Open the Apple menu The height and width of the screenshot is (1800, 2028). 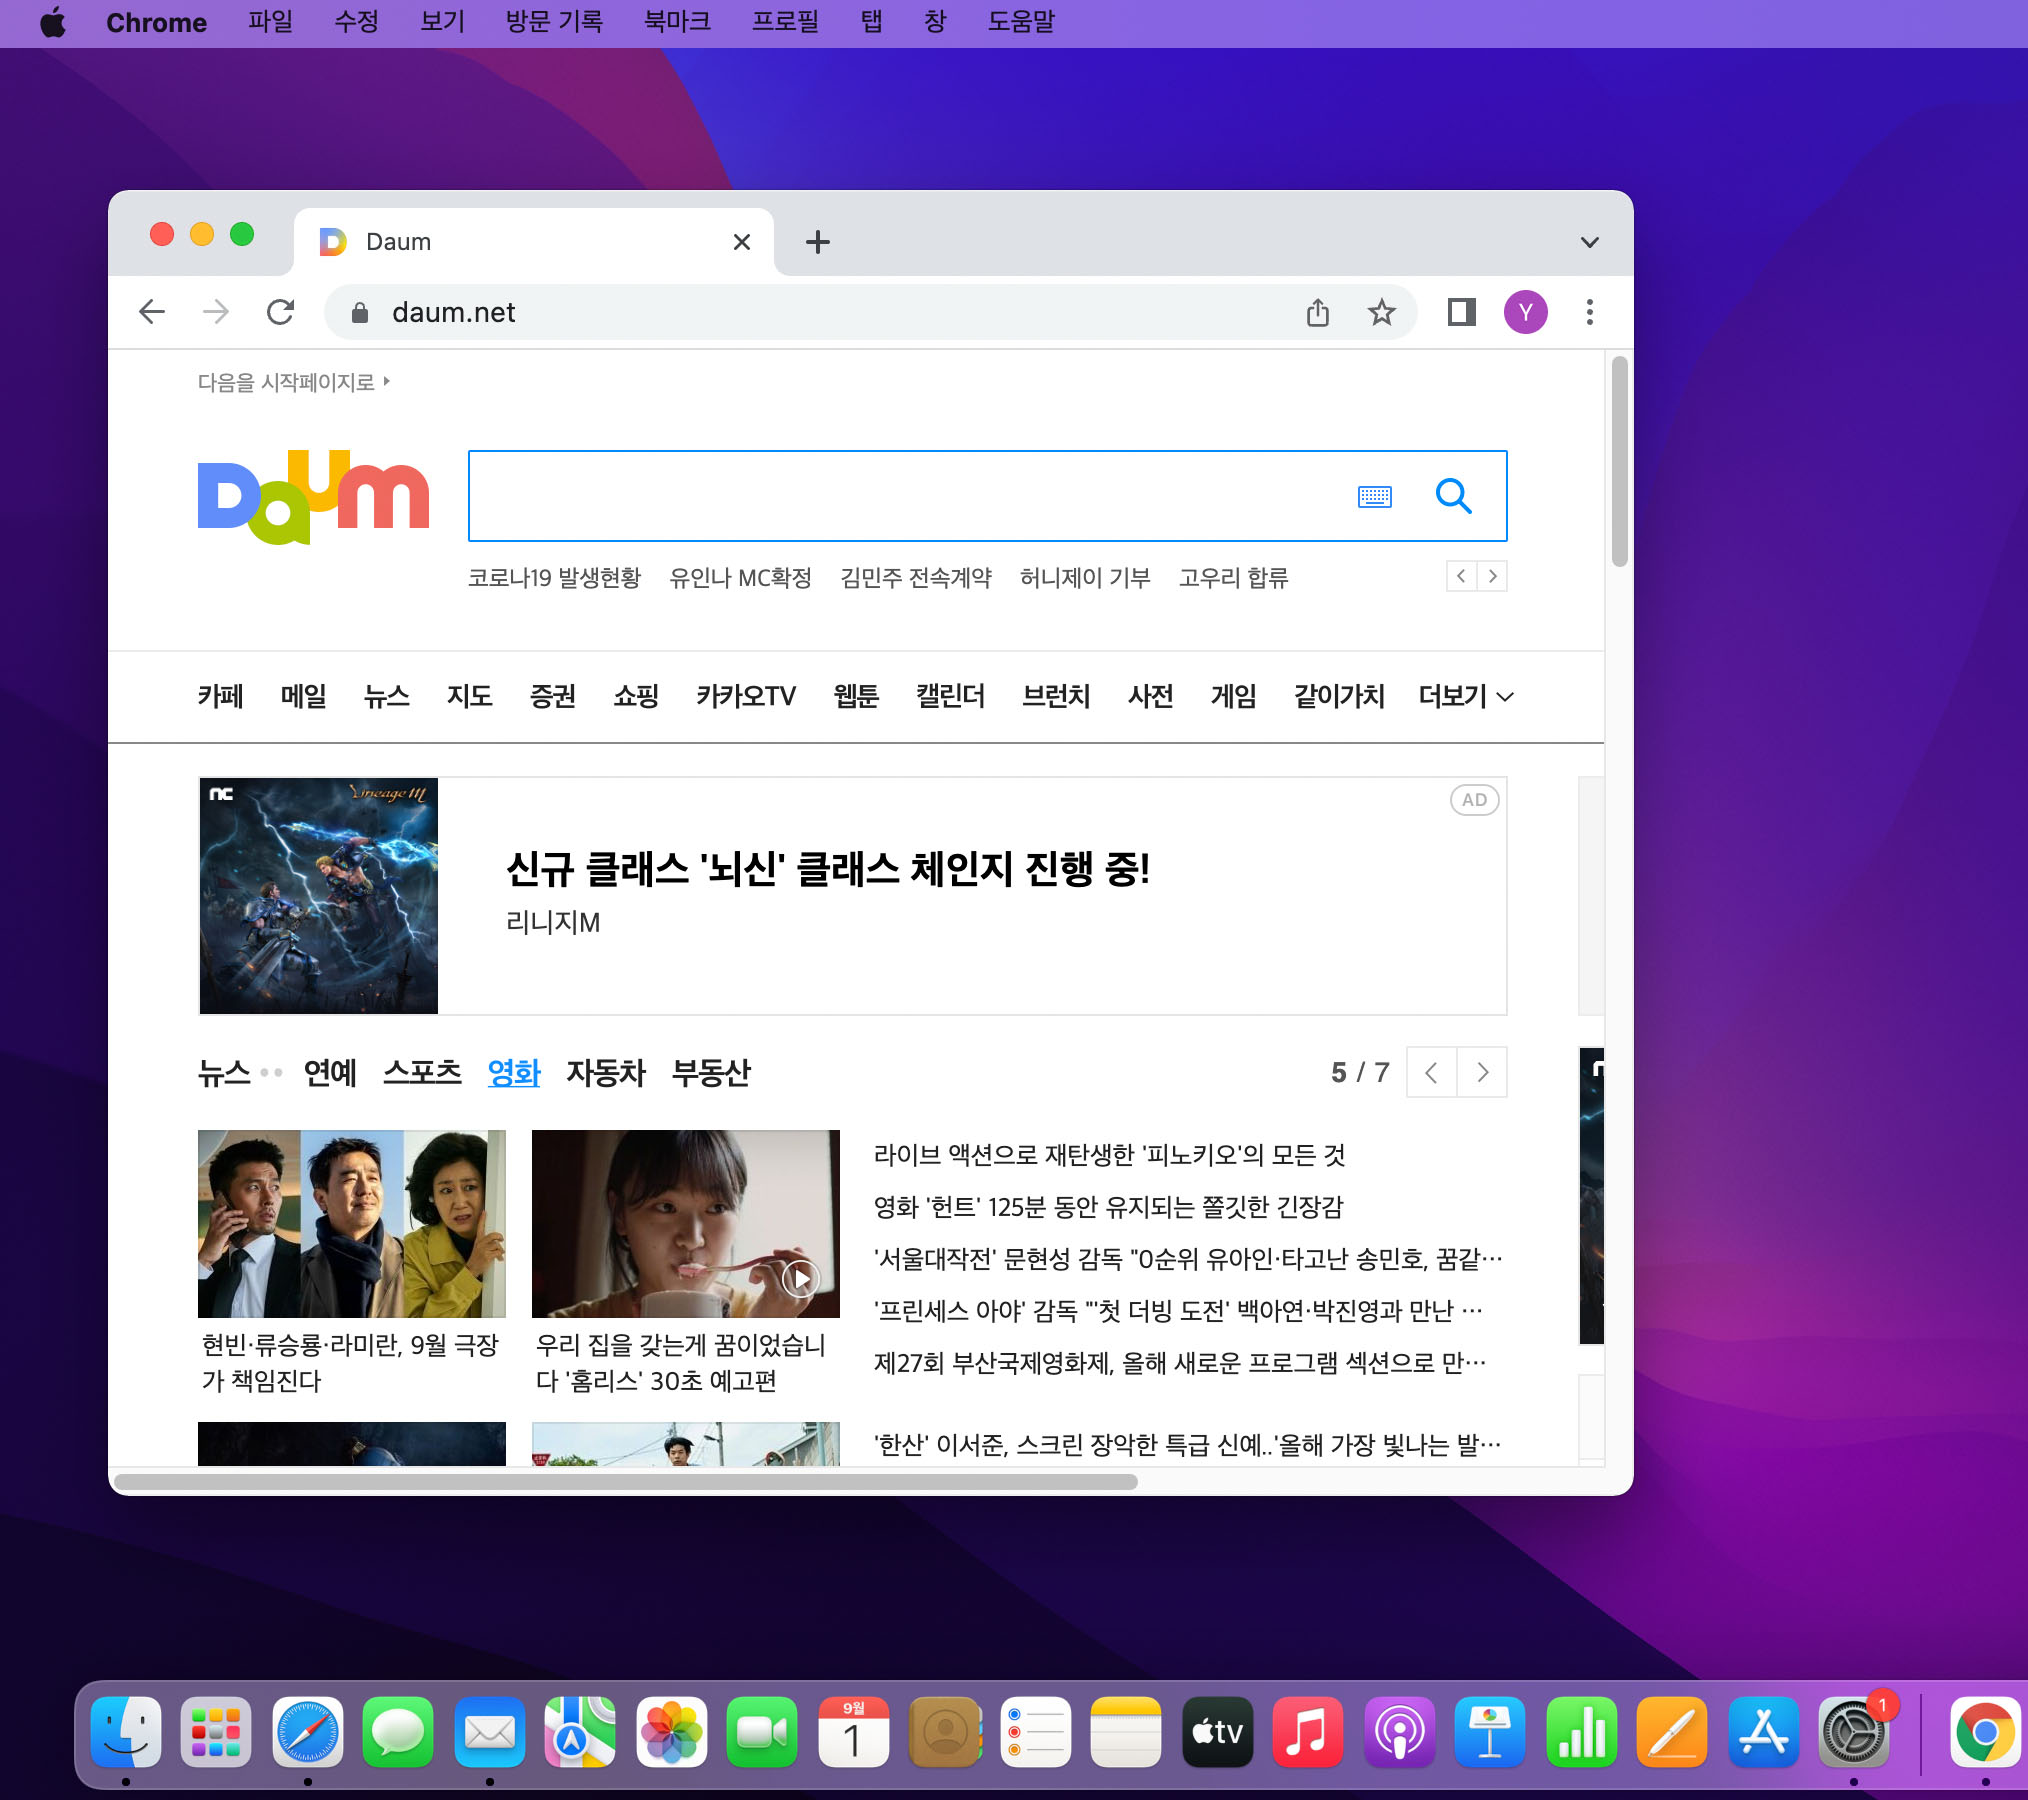[x=53, y=22]
